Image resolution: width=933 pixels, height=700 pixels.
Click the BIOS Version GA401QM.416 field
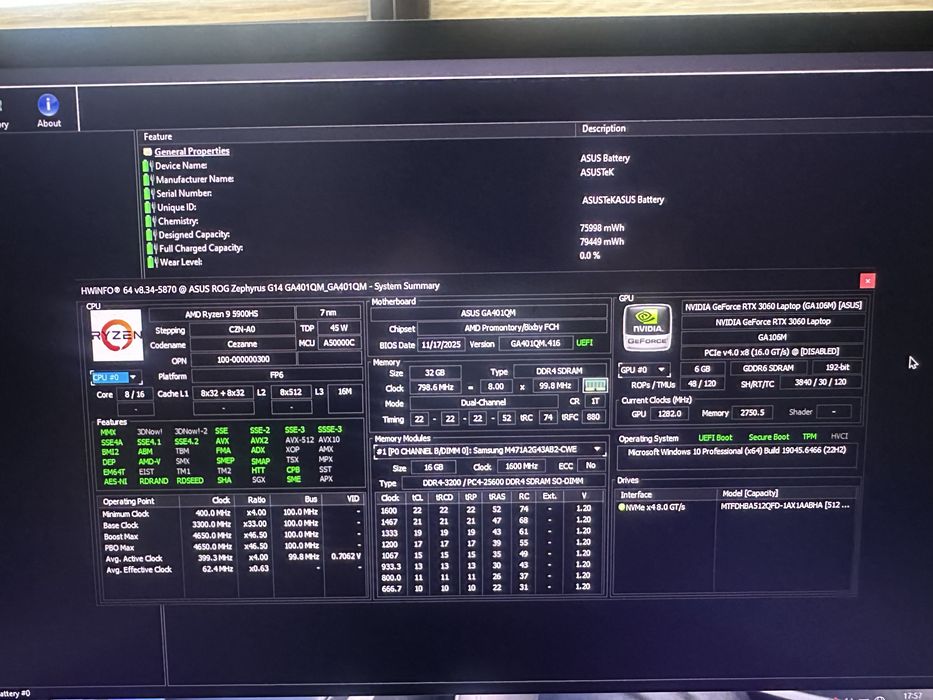point(535,343)
